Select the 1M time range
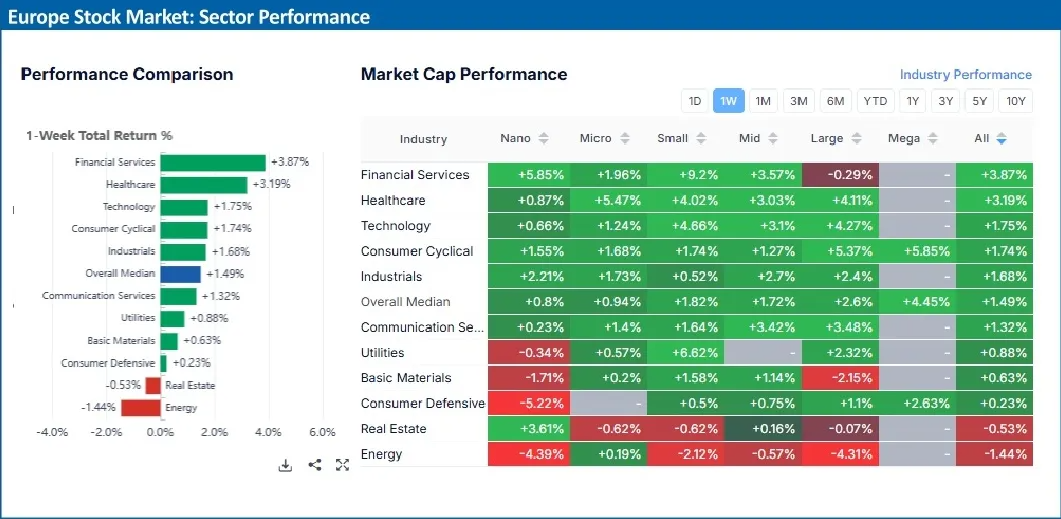 (x=763, y=101)
